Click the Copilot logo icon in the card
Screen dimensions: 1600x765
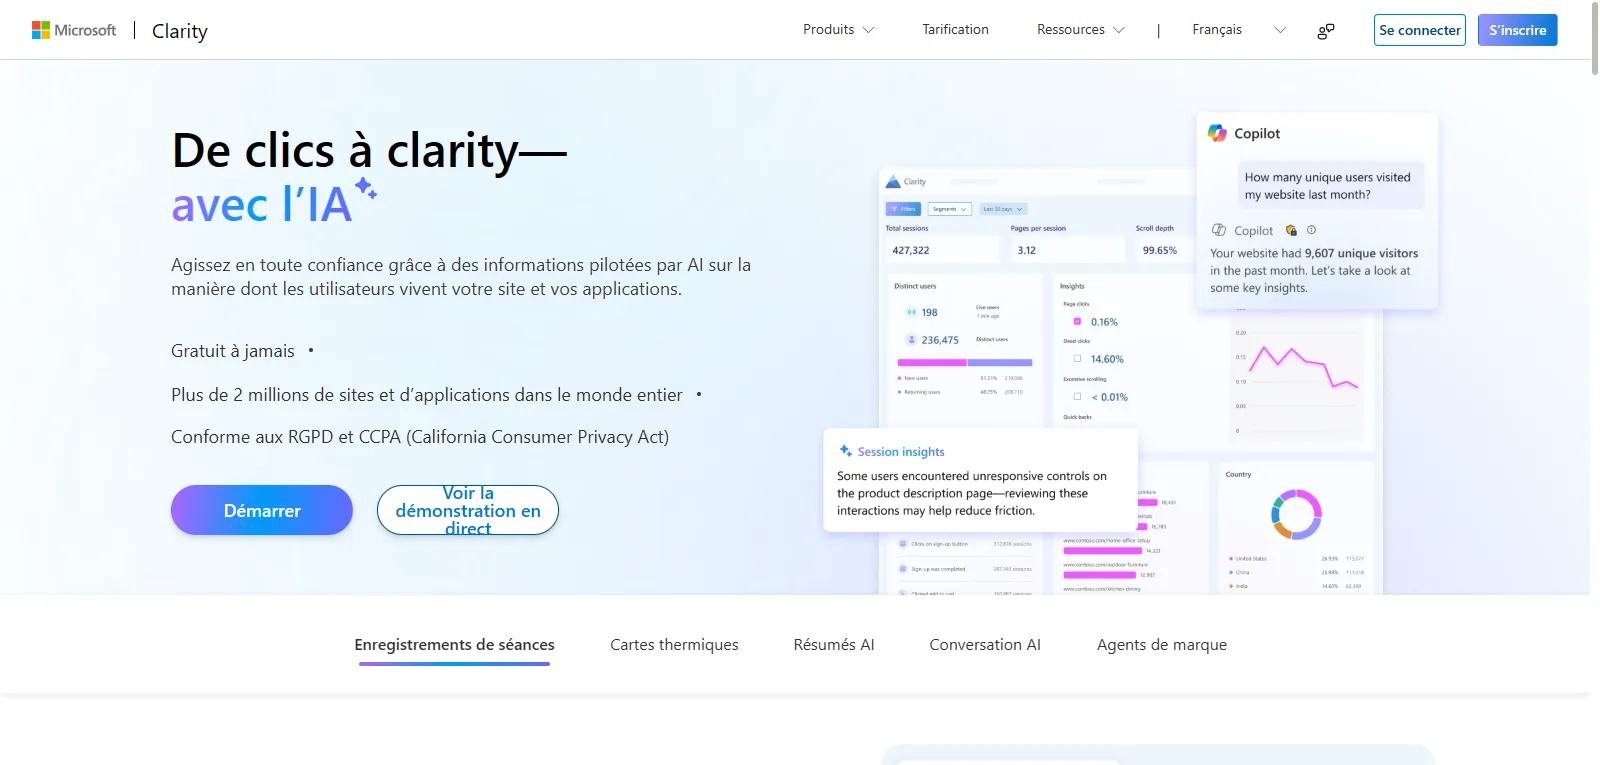pos(1217,133)
